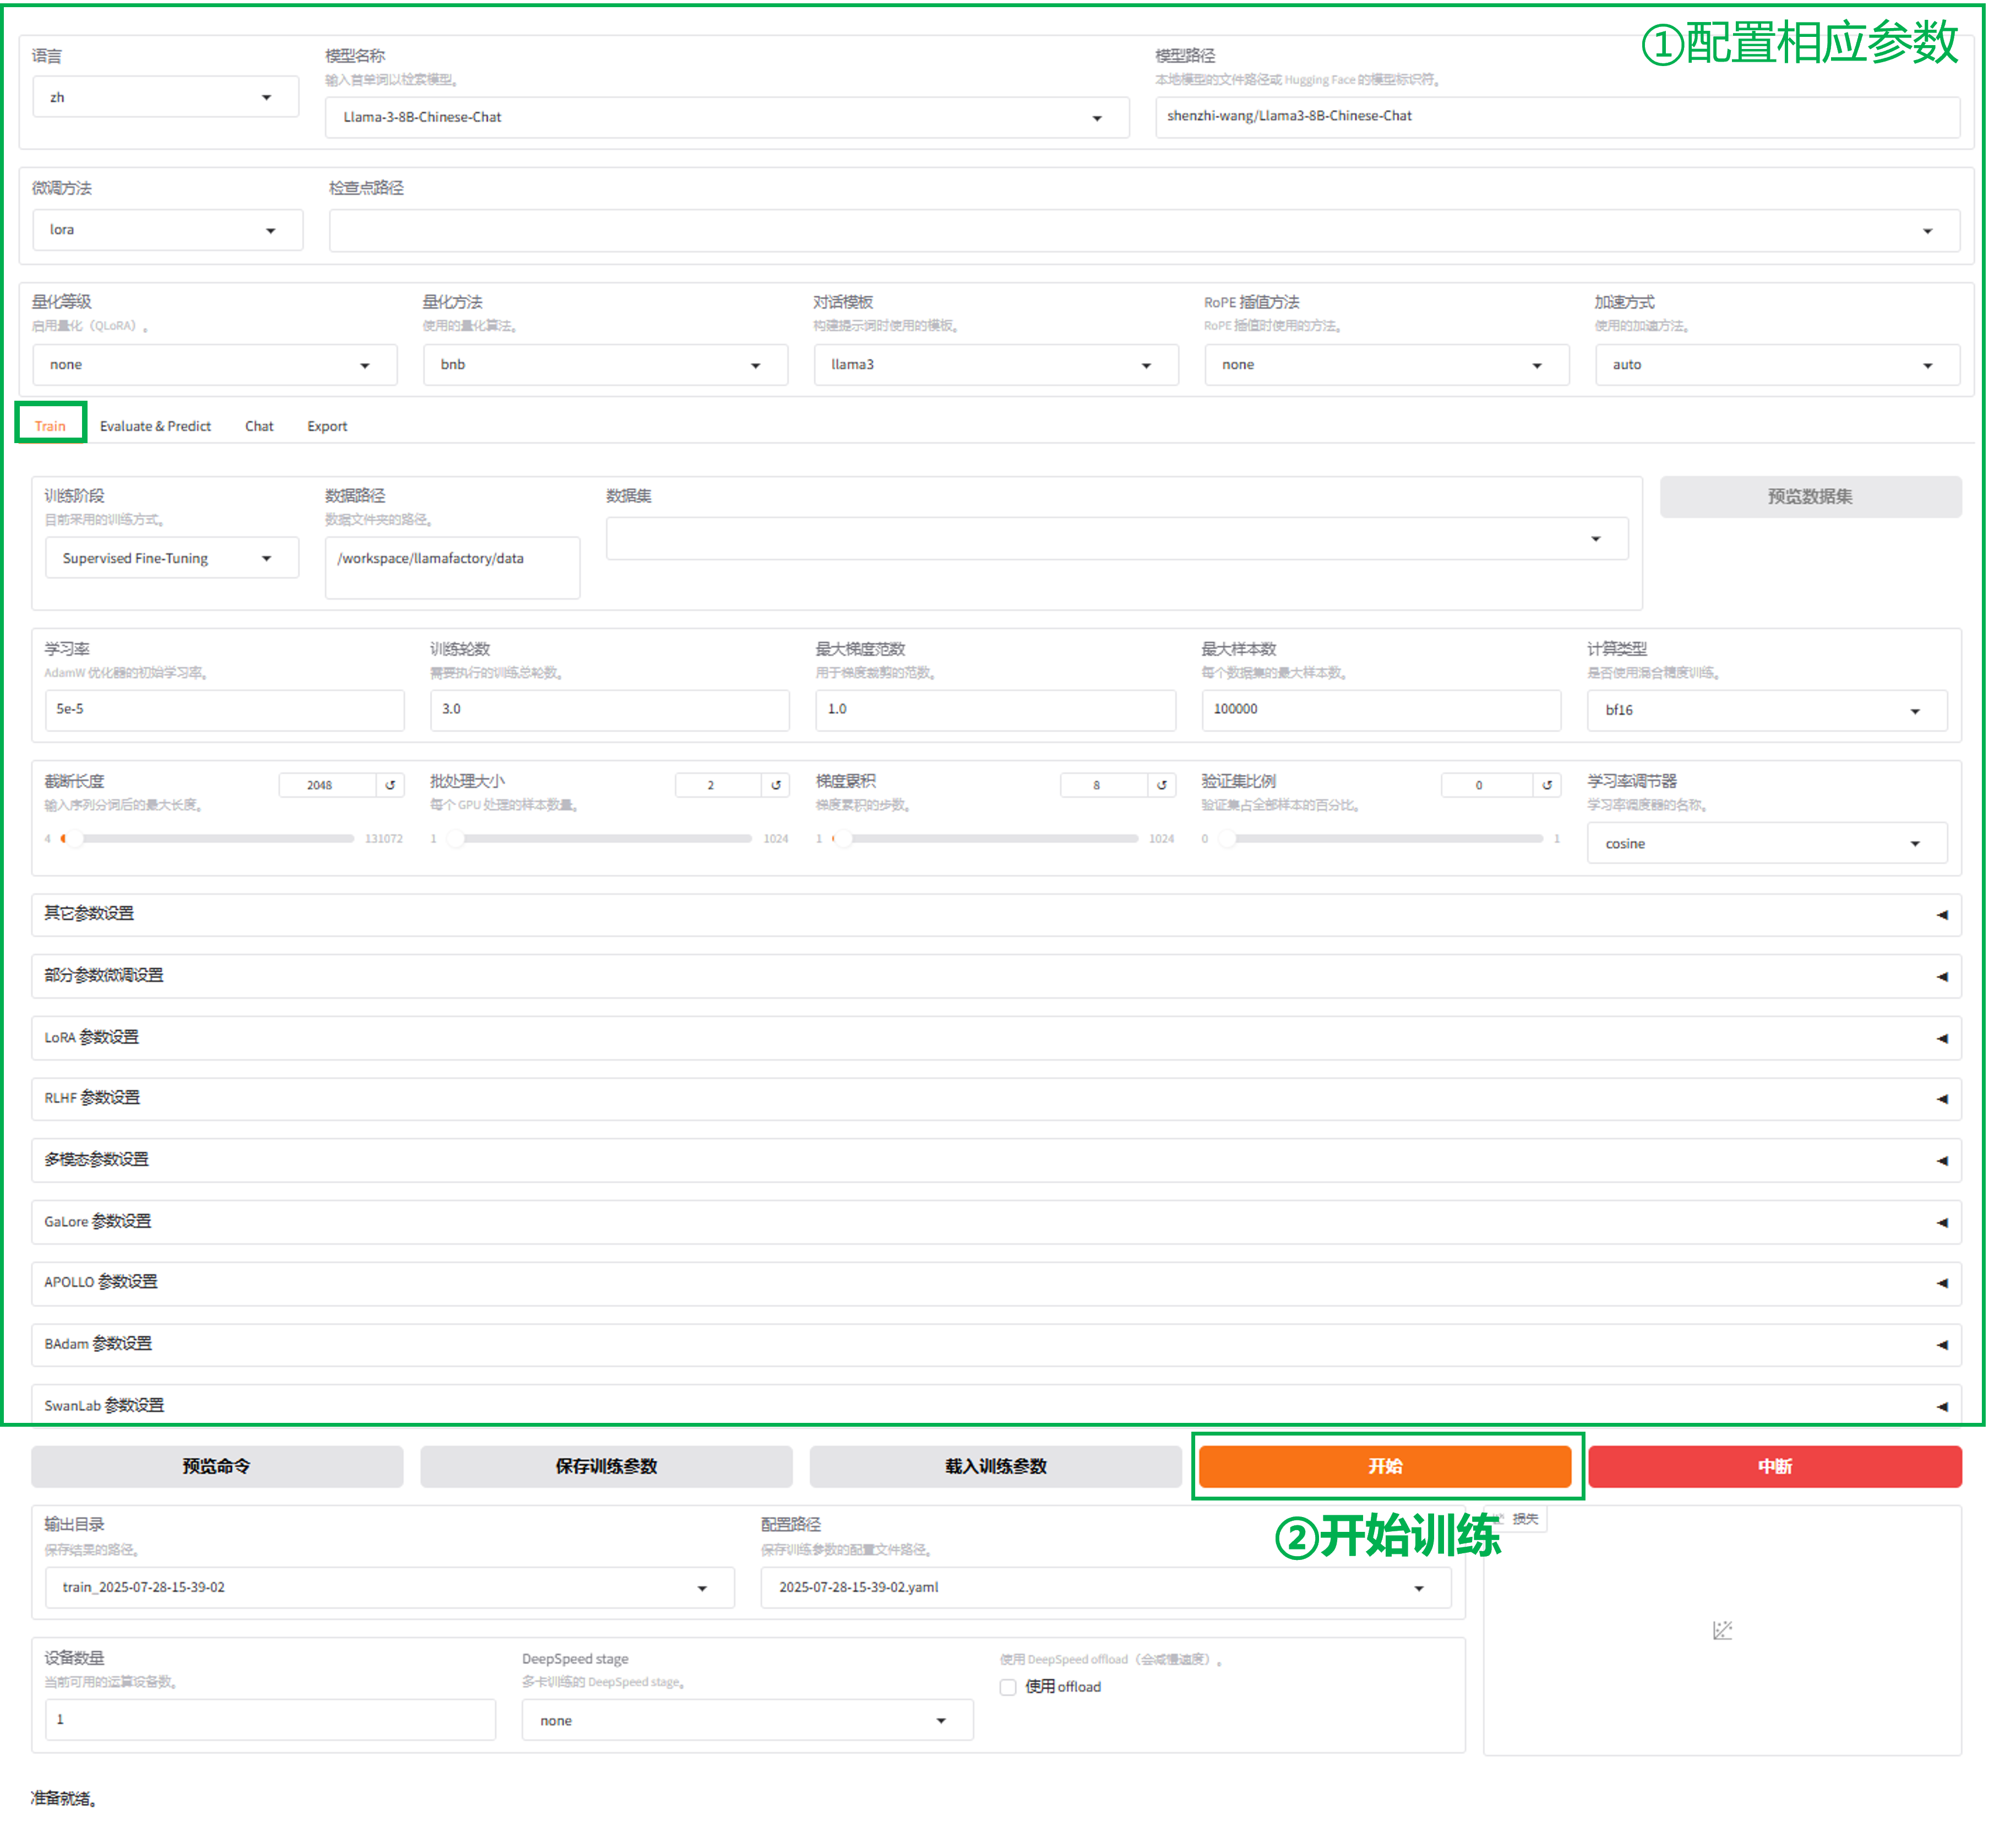
Task: Enable the 使用 offload checkbox
Action: coord(1008,1687)
